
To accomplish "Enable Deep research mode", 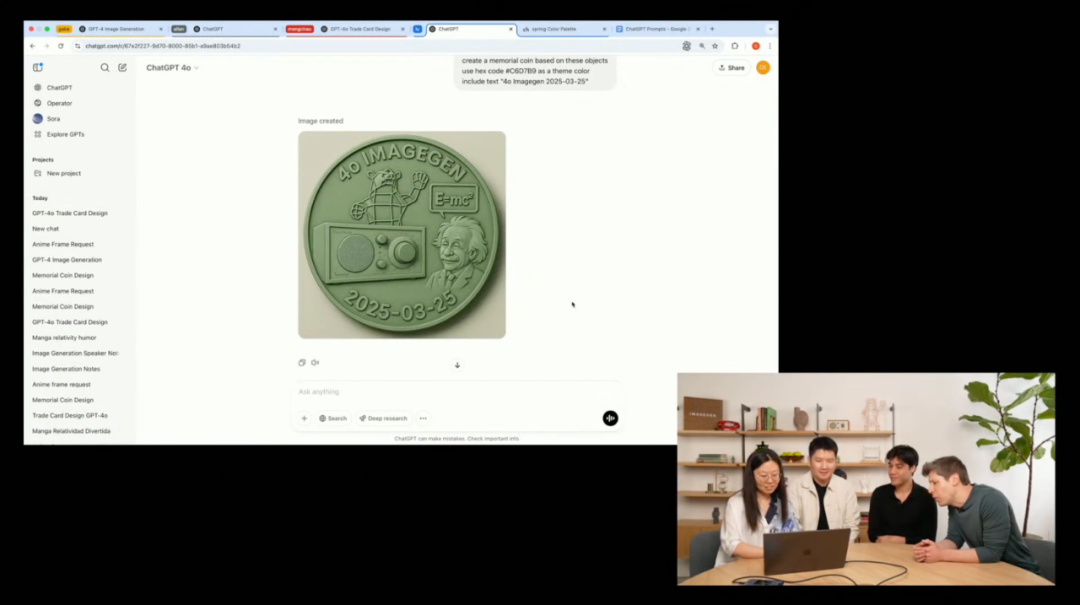I will coord(381,418).
